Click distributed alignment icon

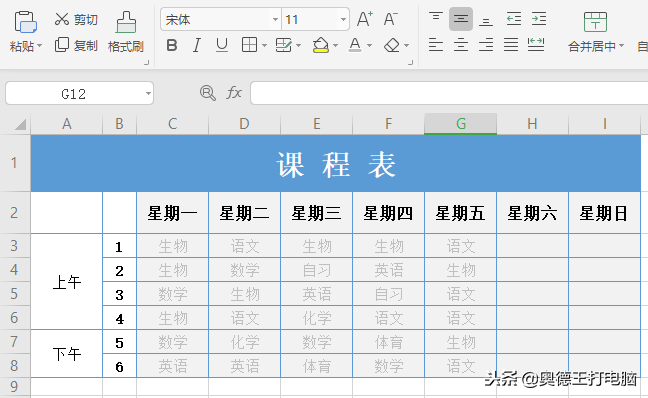(x=536, y=45)
